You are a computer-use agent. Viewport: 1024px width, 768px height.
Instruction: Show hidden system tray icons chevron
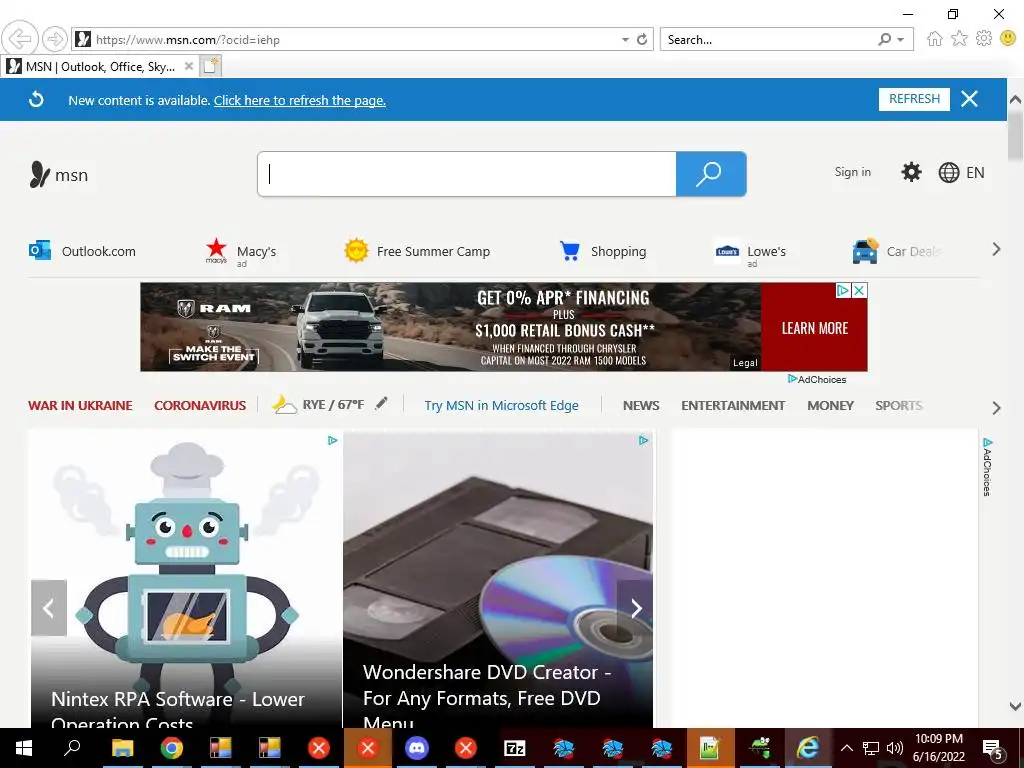(x=846, y=748)
